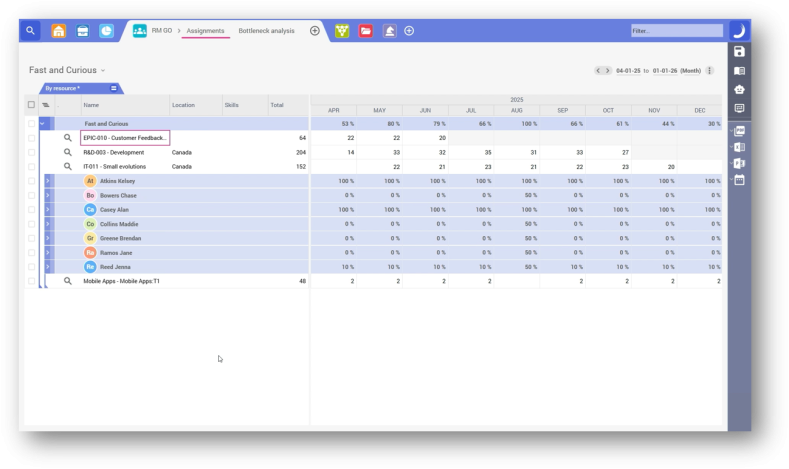Tick the select-all checkbox in header
The image size is (789, 469).
pyautogui.click(x=31, y=105)
